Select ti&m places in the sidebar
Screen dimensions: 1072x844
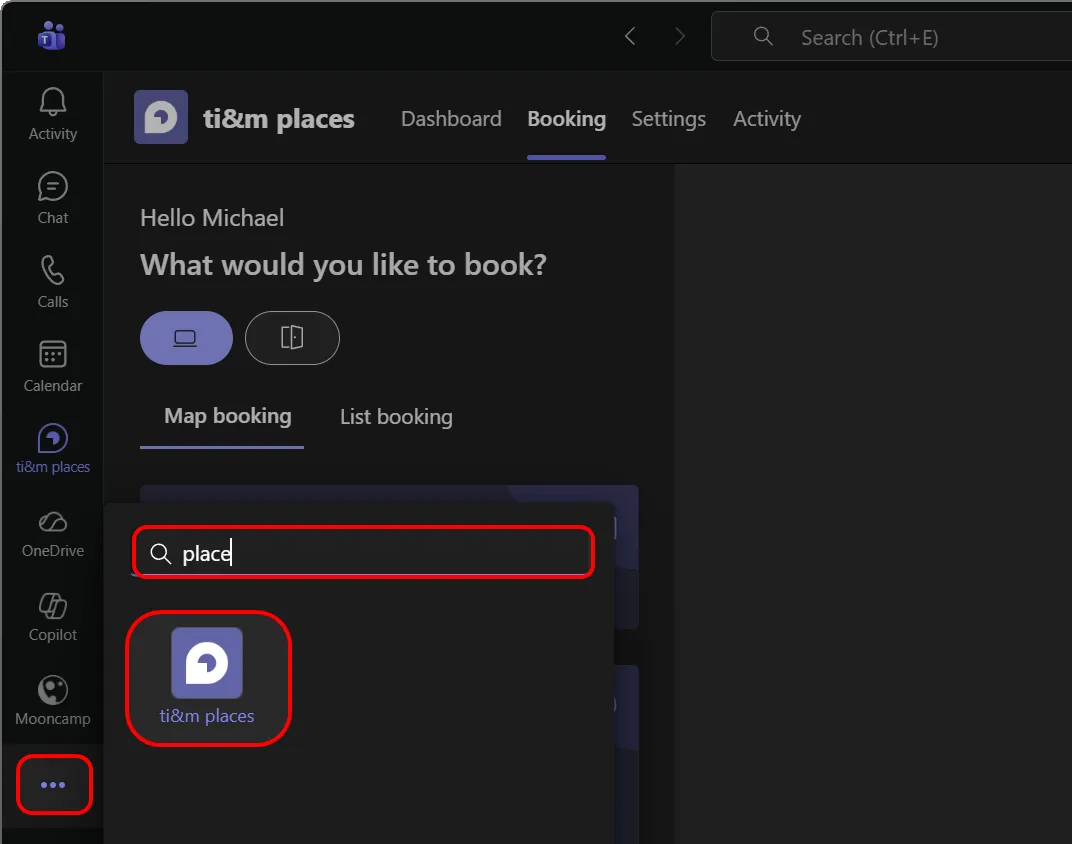tap(53, 449)
